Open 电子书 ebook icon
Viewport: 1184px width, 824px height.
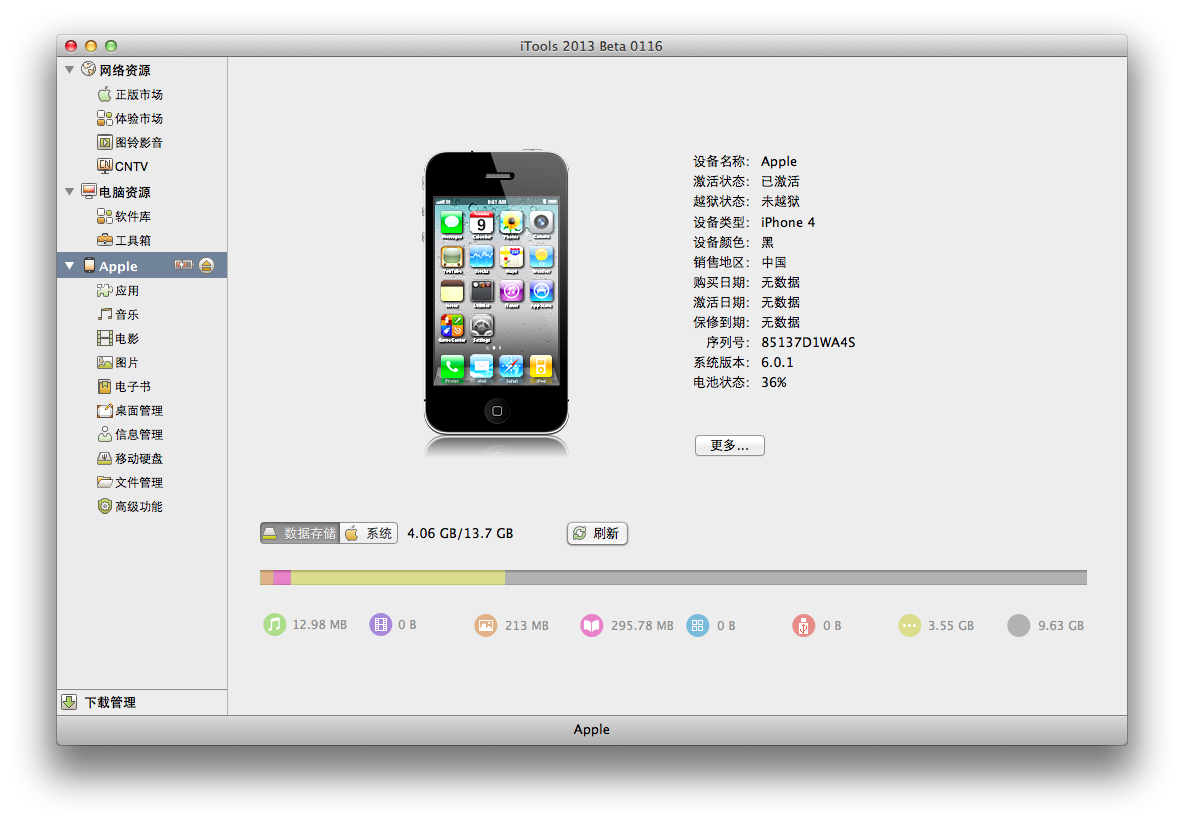(104, 387)
